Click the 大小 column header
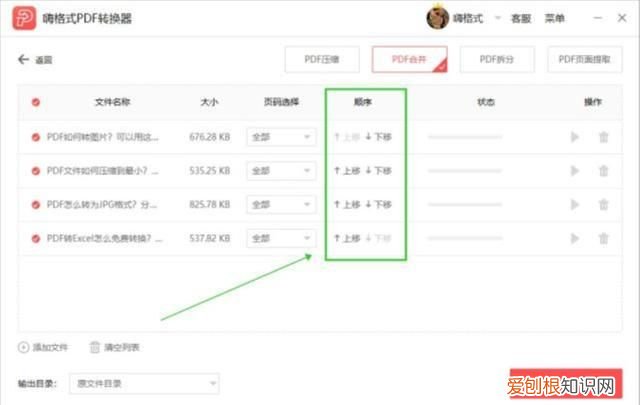This screenshot has width=640, height=405. click(x=209, y=102)
